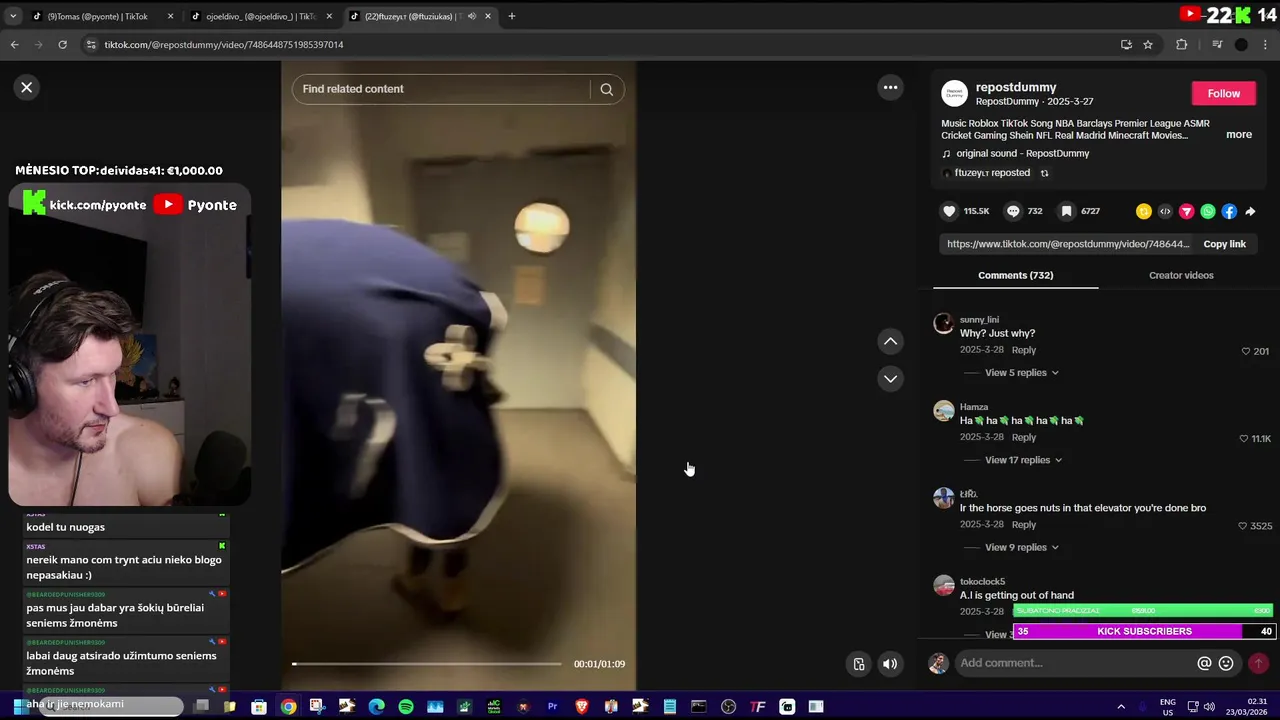Close the ftuzeyLT browser tab
The height and width of the screenshot is (720, 1280).
point(488,16)
